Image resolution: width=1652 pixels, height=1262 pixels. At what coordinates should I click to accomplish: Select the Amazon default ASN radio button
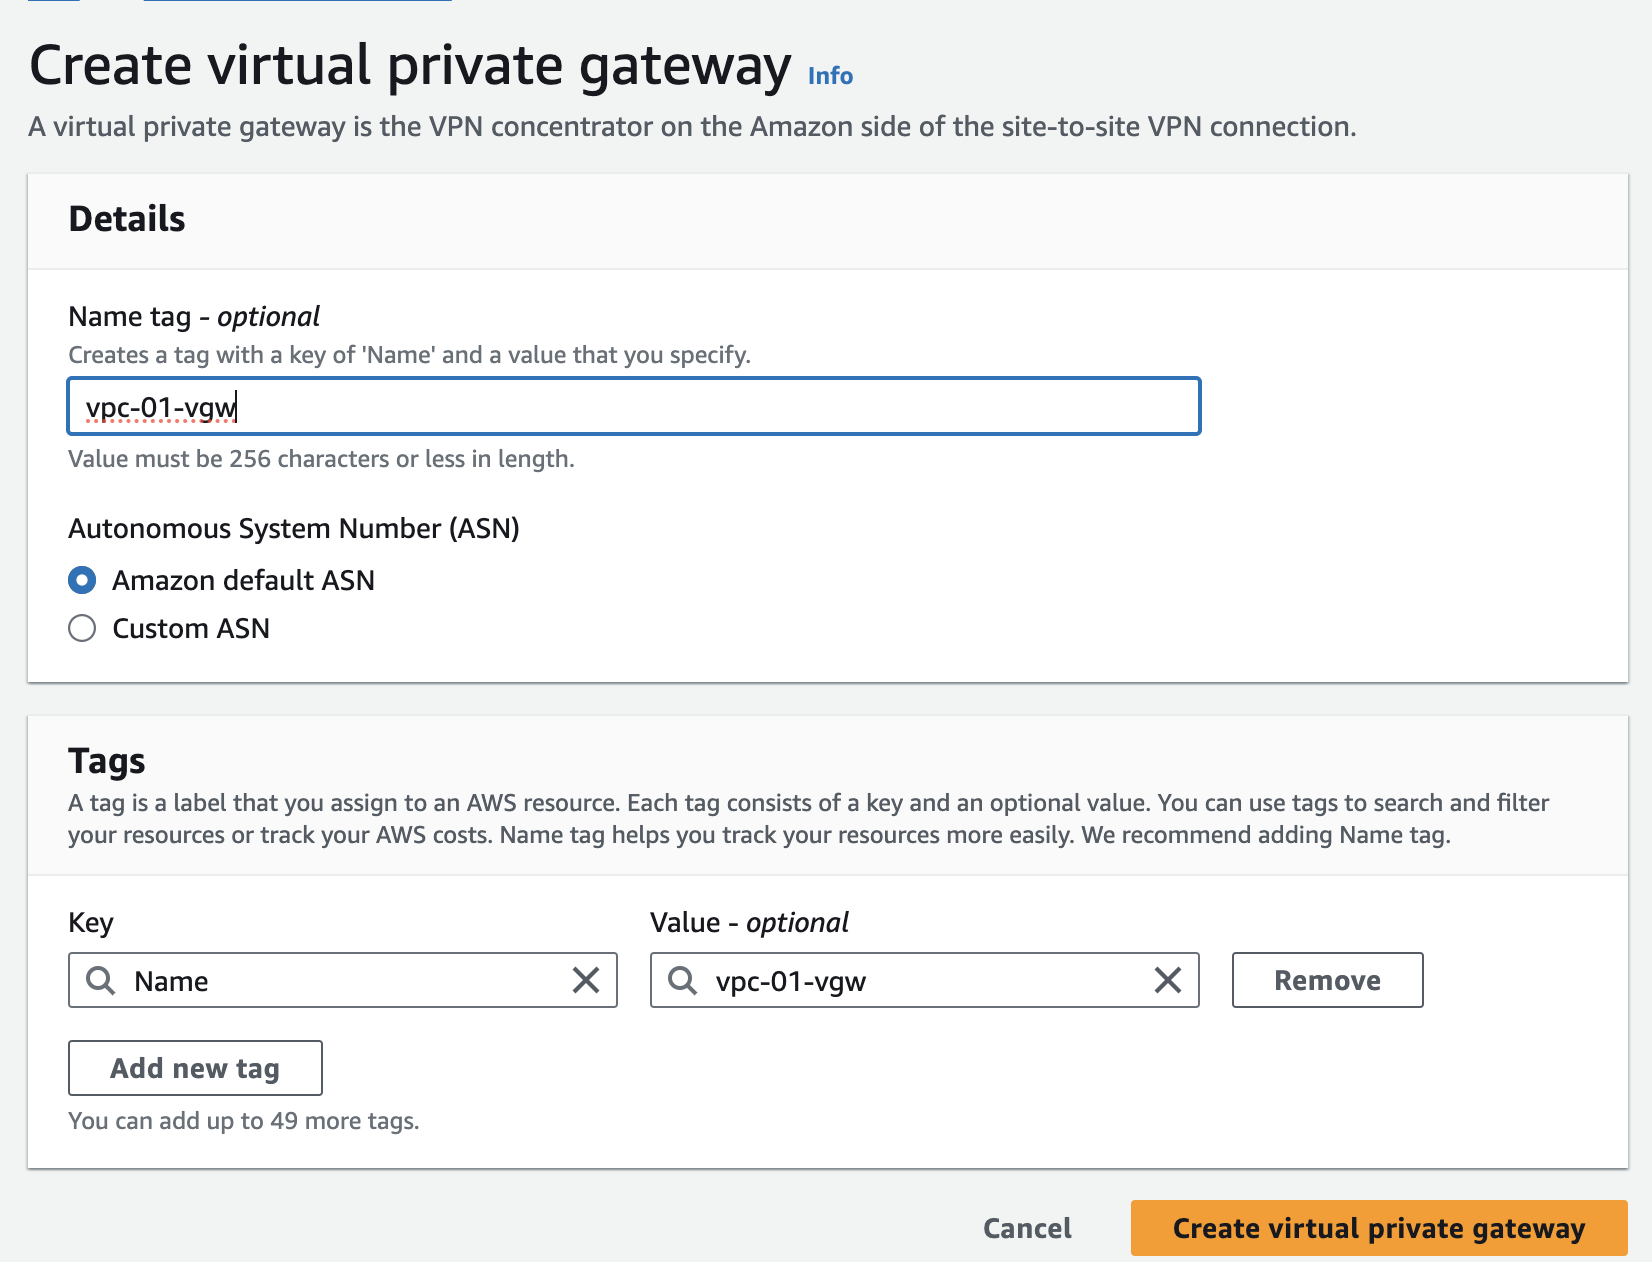tap(82, 580)
